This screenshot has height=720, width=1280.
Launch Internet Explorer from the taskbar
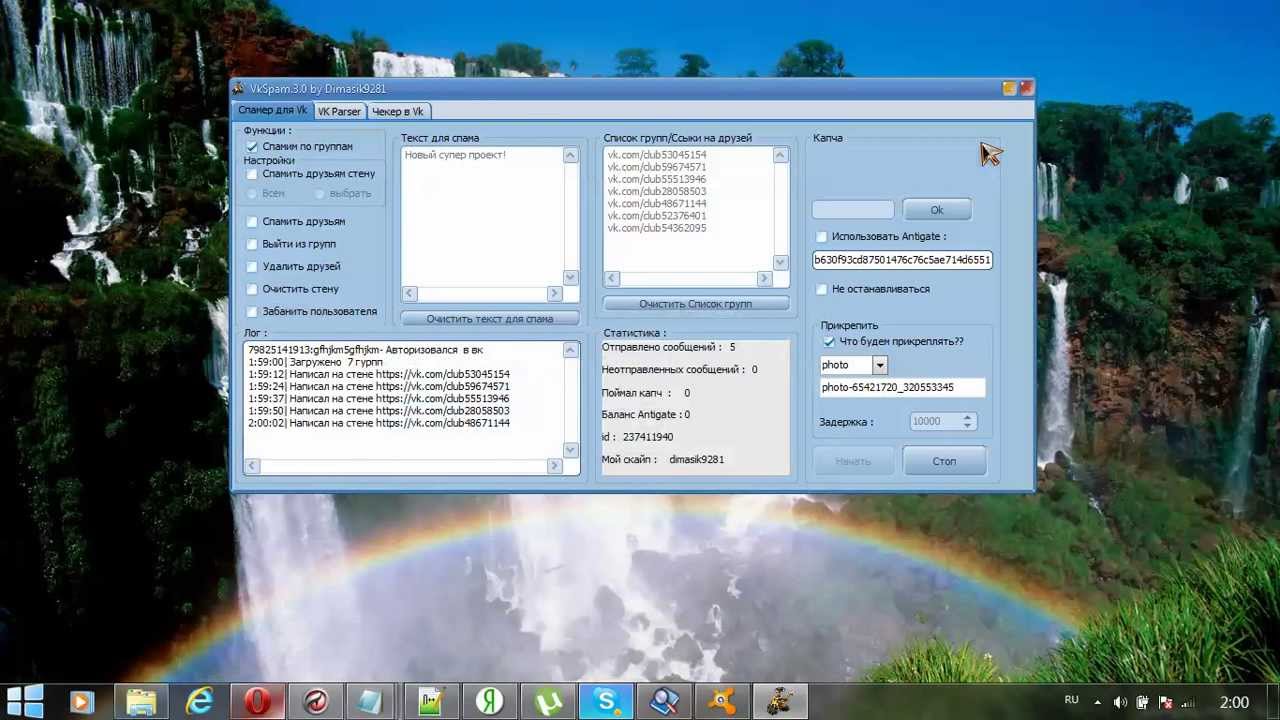(x=199, y=701)
